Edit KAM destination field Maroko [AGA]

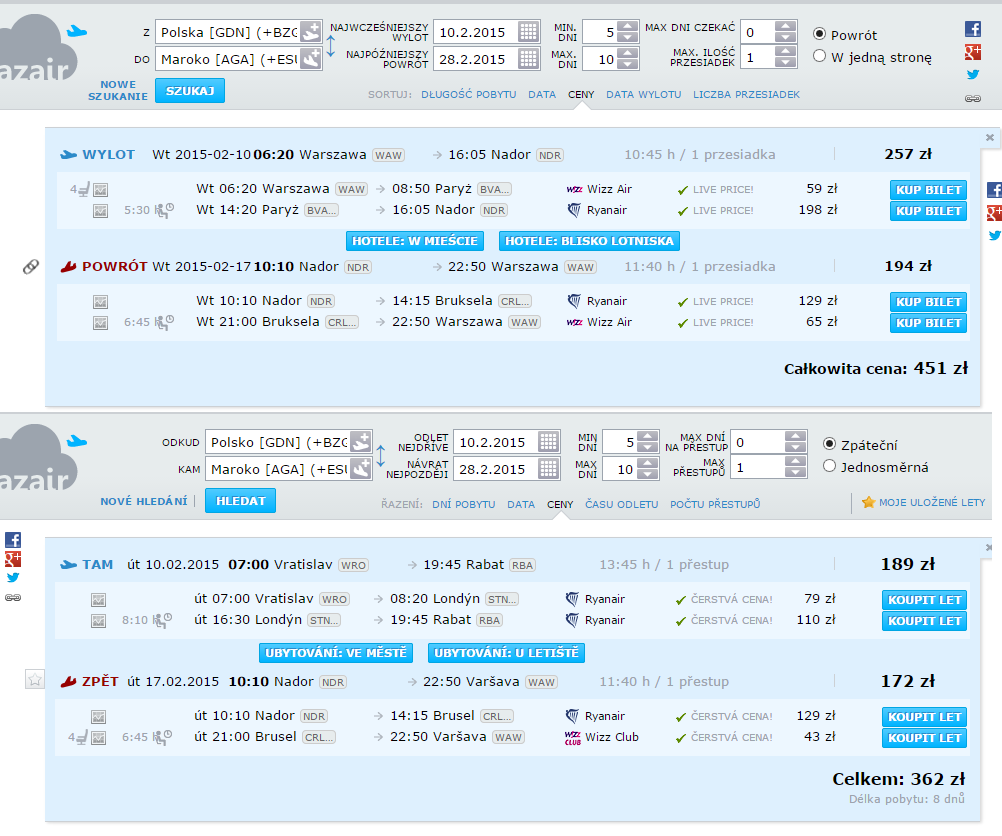(278, 469)
